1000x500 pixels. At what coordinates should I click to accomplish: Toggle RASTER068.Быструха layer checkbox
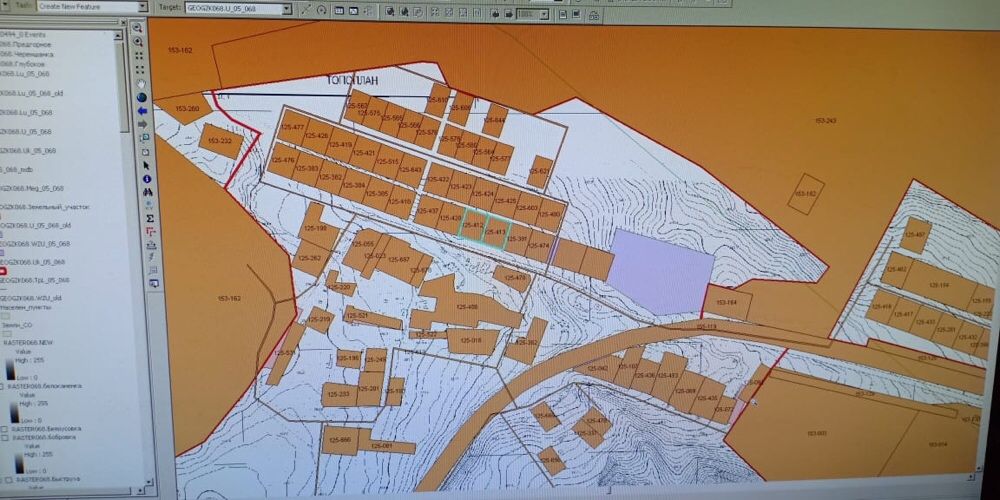[7, 479]
